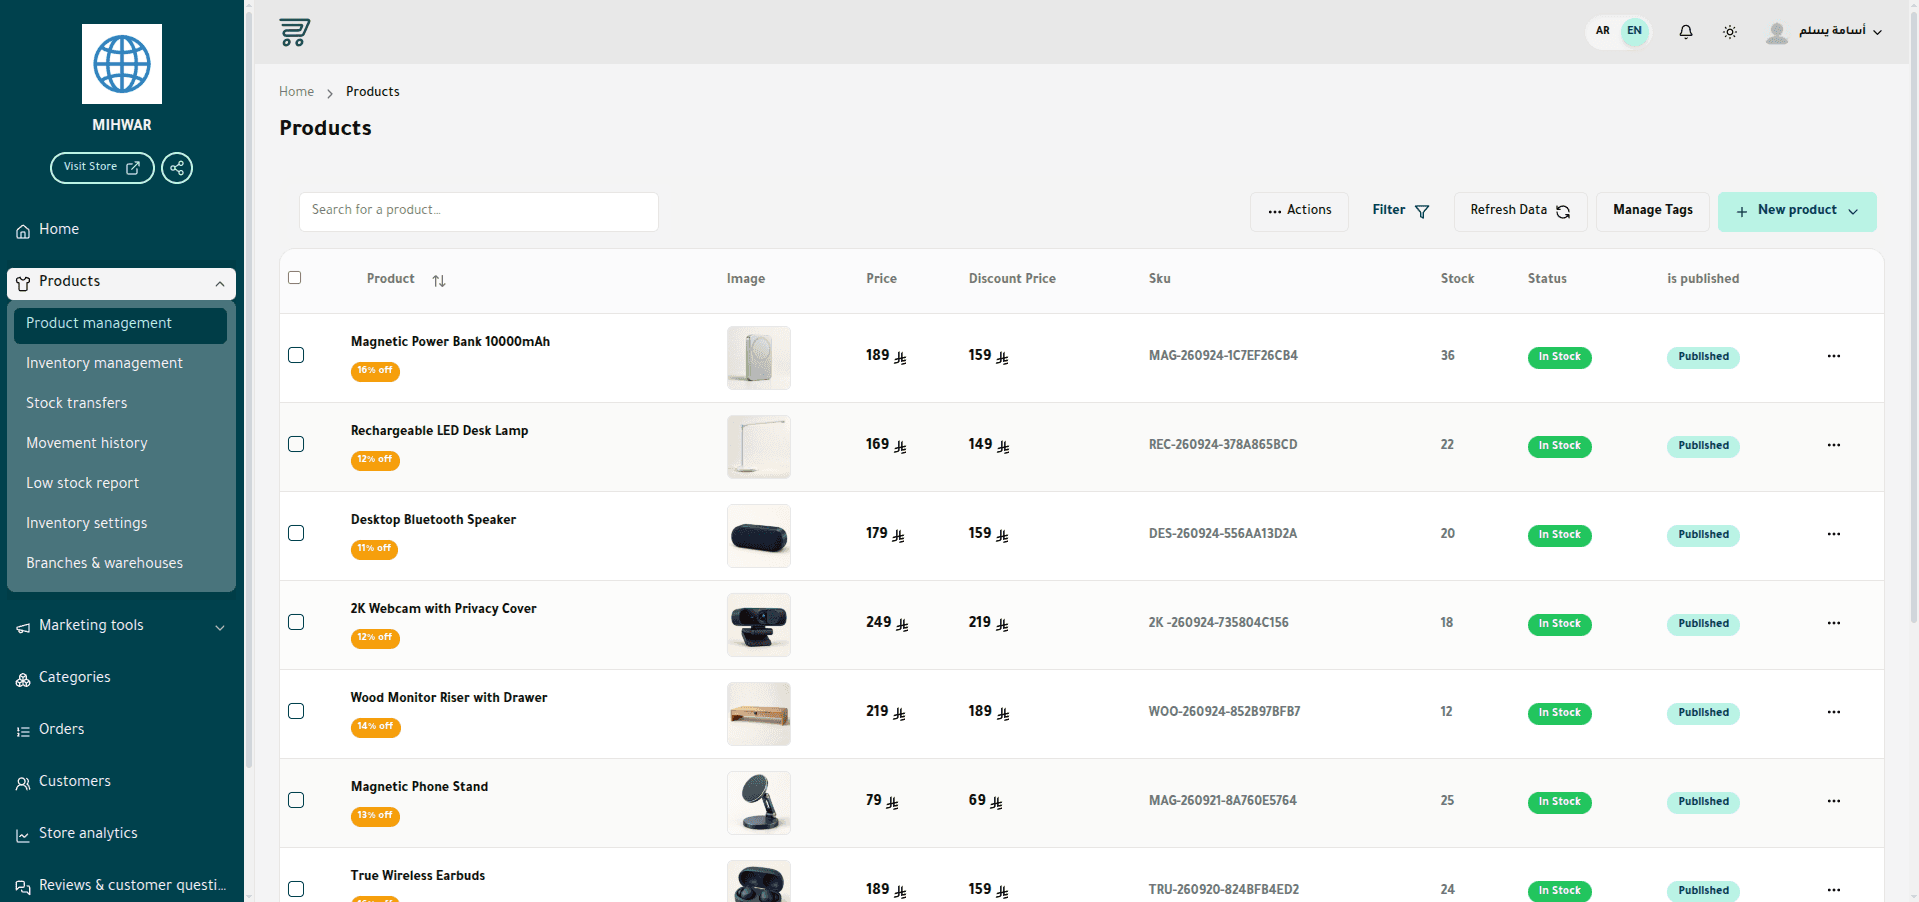Open row menu for Desktop Bluetooth Speaker
The image size is (1919, 902).
click(1833, 534)
